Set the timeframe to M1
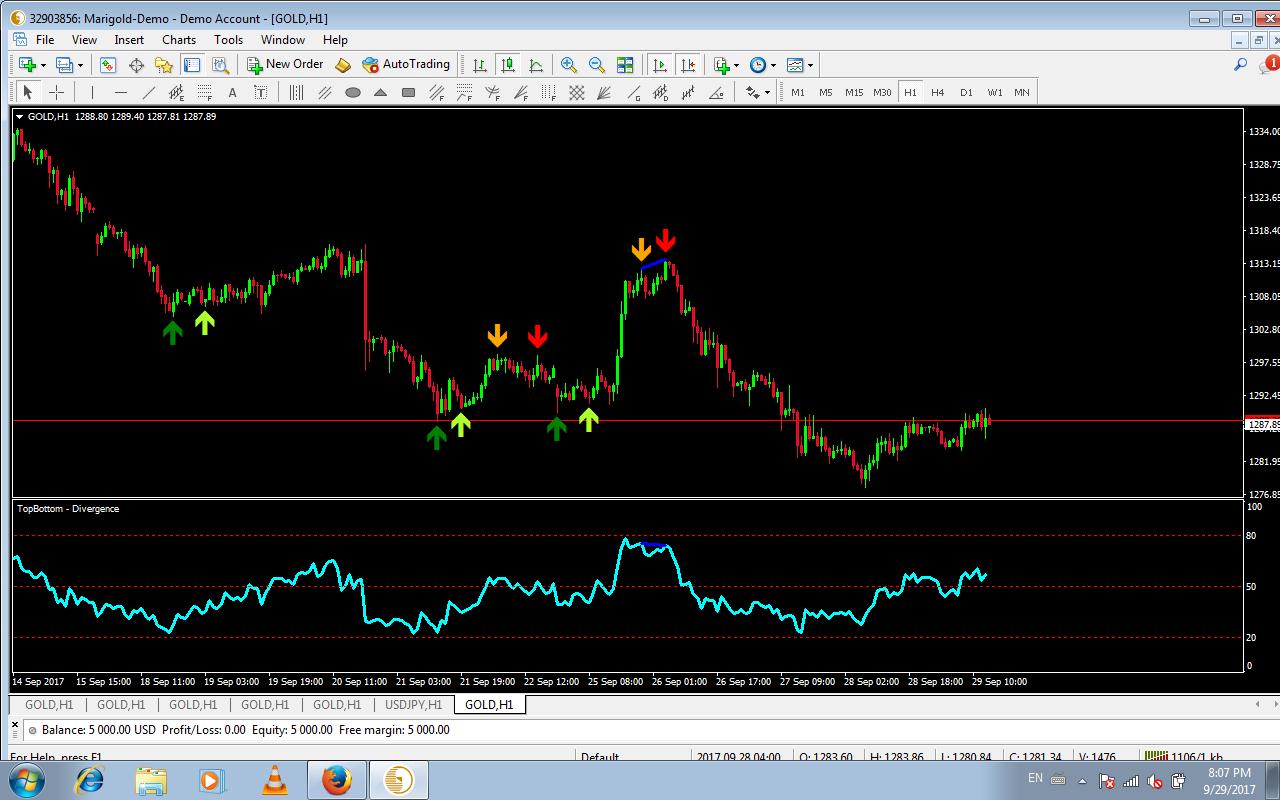 tap(798, 92)
